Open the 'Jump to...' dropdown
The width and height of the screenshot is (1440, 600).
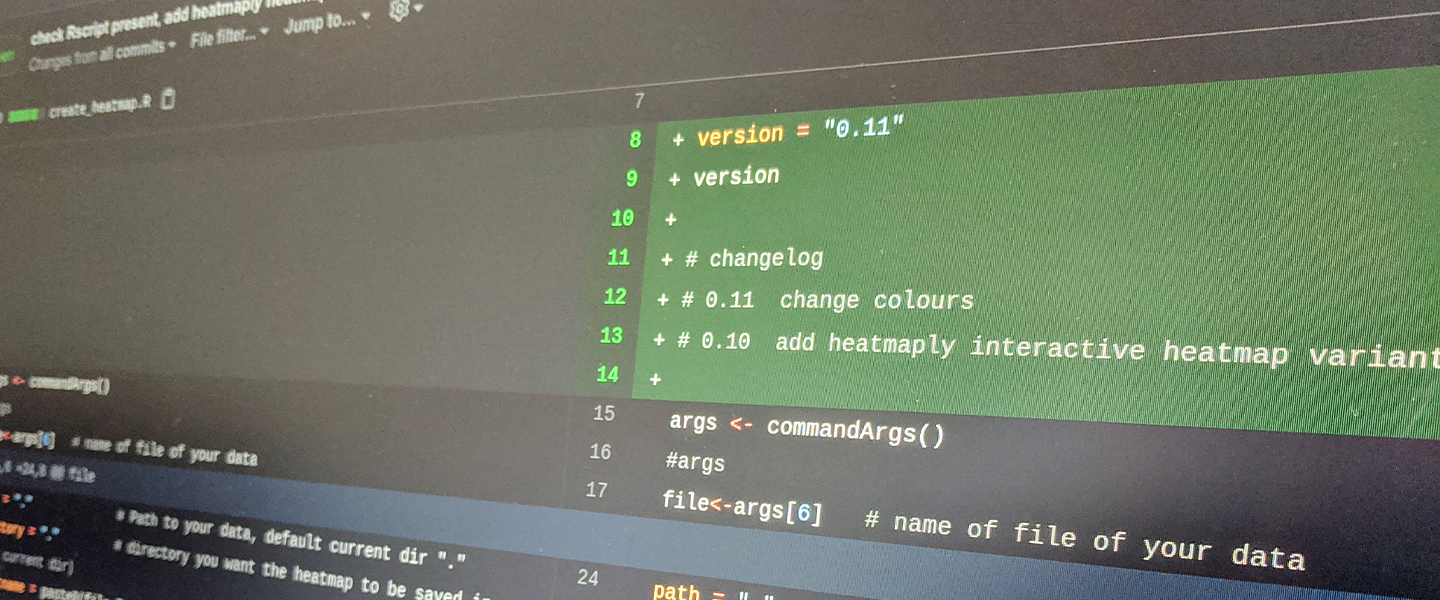click(x=326, y=23)
